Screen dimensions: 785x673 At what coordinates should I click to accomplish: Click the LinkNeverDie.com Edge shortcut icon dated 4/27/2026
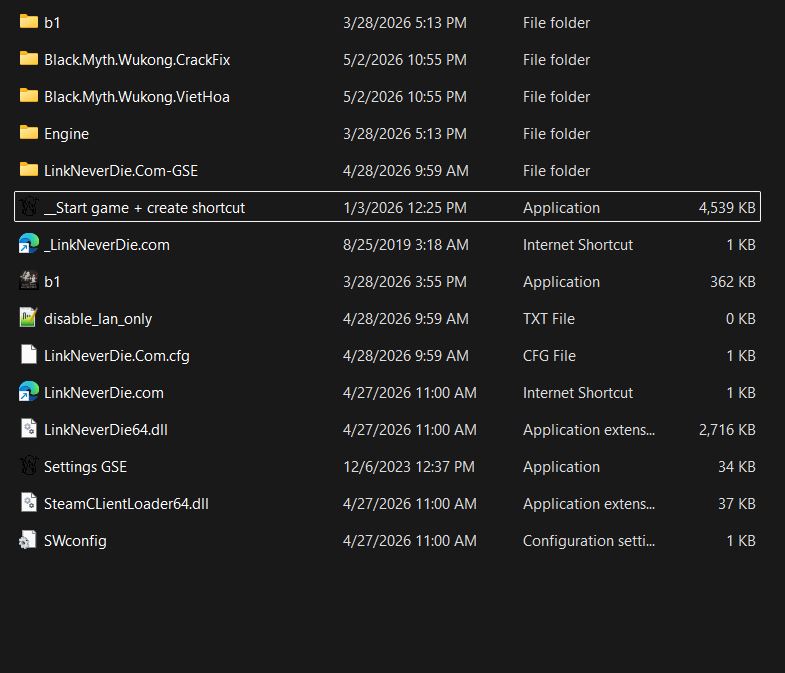(29, 392)
